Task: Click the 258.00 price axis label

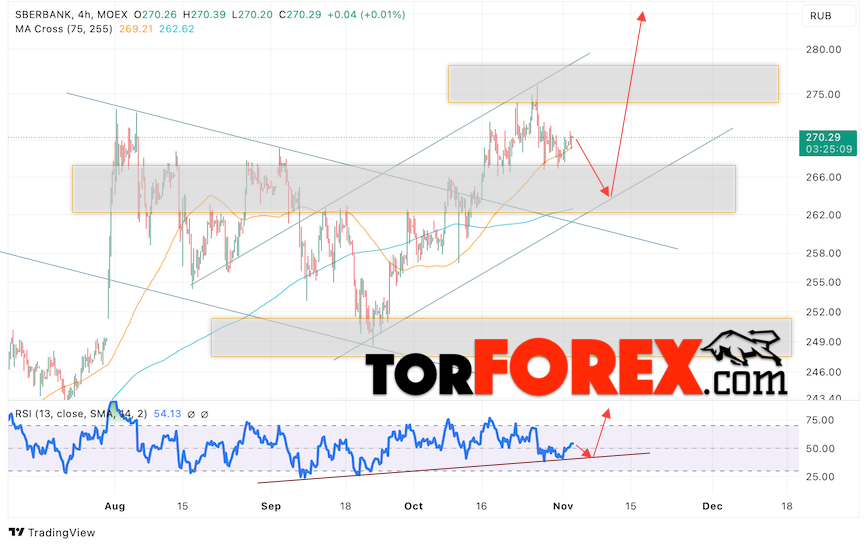Action: click(823, 254)
